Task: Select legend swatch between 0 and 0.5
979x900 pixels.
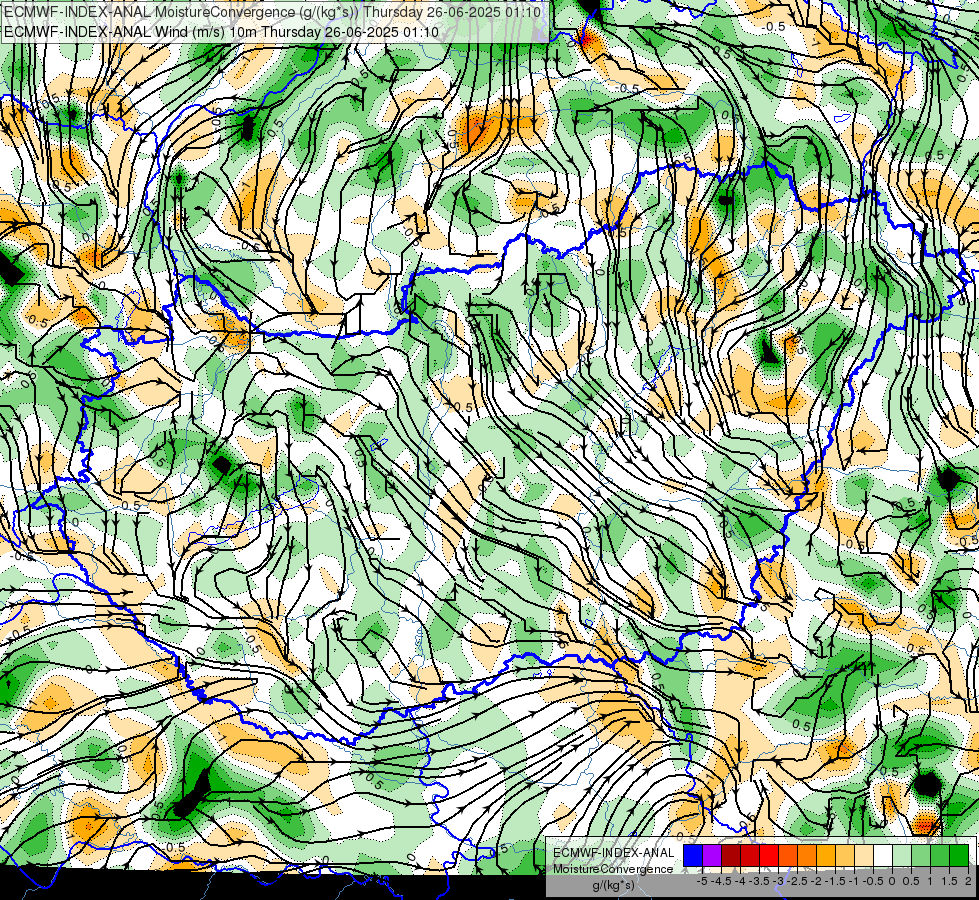Action: (902, 856)
